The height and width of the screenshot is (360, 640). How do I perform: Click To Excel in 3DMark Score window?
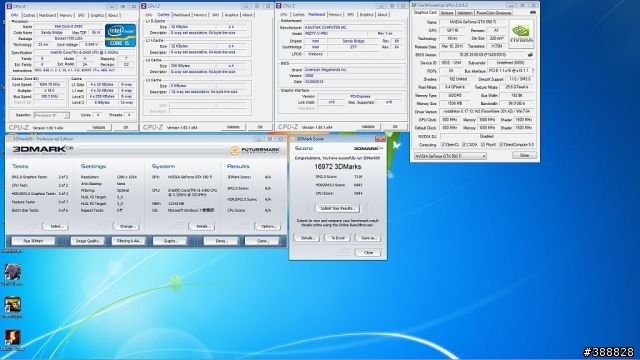click(338, 238)
